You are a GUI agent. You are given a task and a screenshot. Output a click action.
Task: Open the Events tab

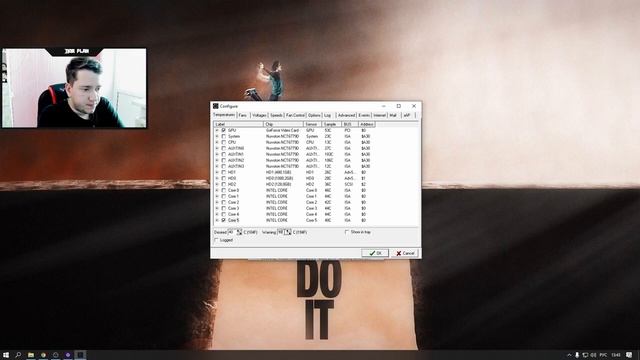coord(364,116)
